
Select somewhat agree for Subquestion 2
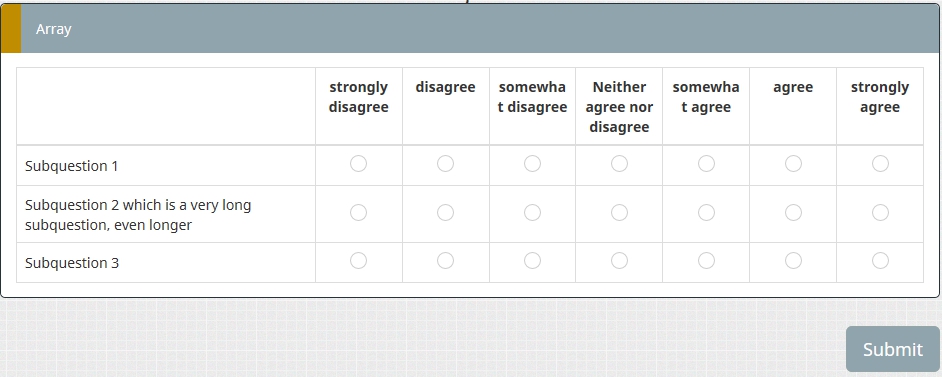tap(706, 213)
